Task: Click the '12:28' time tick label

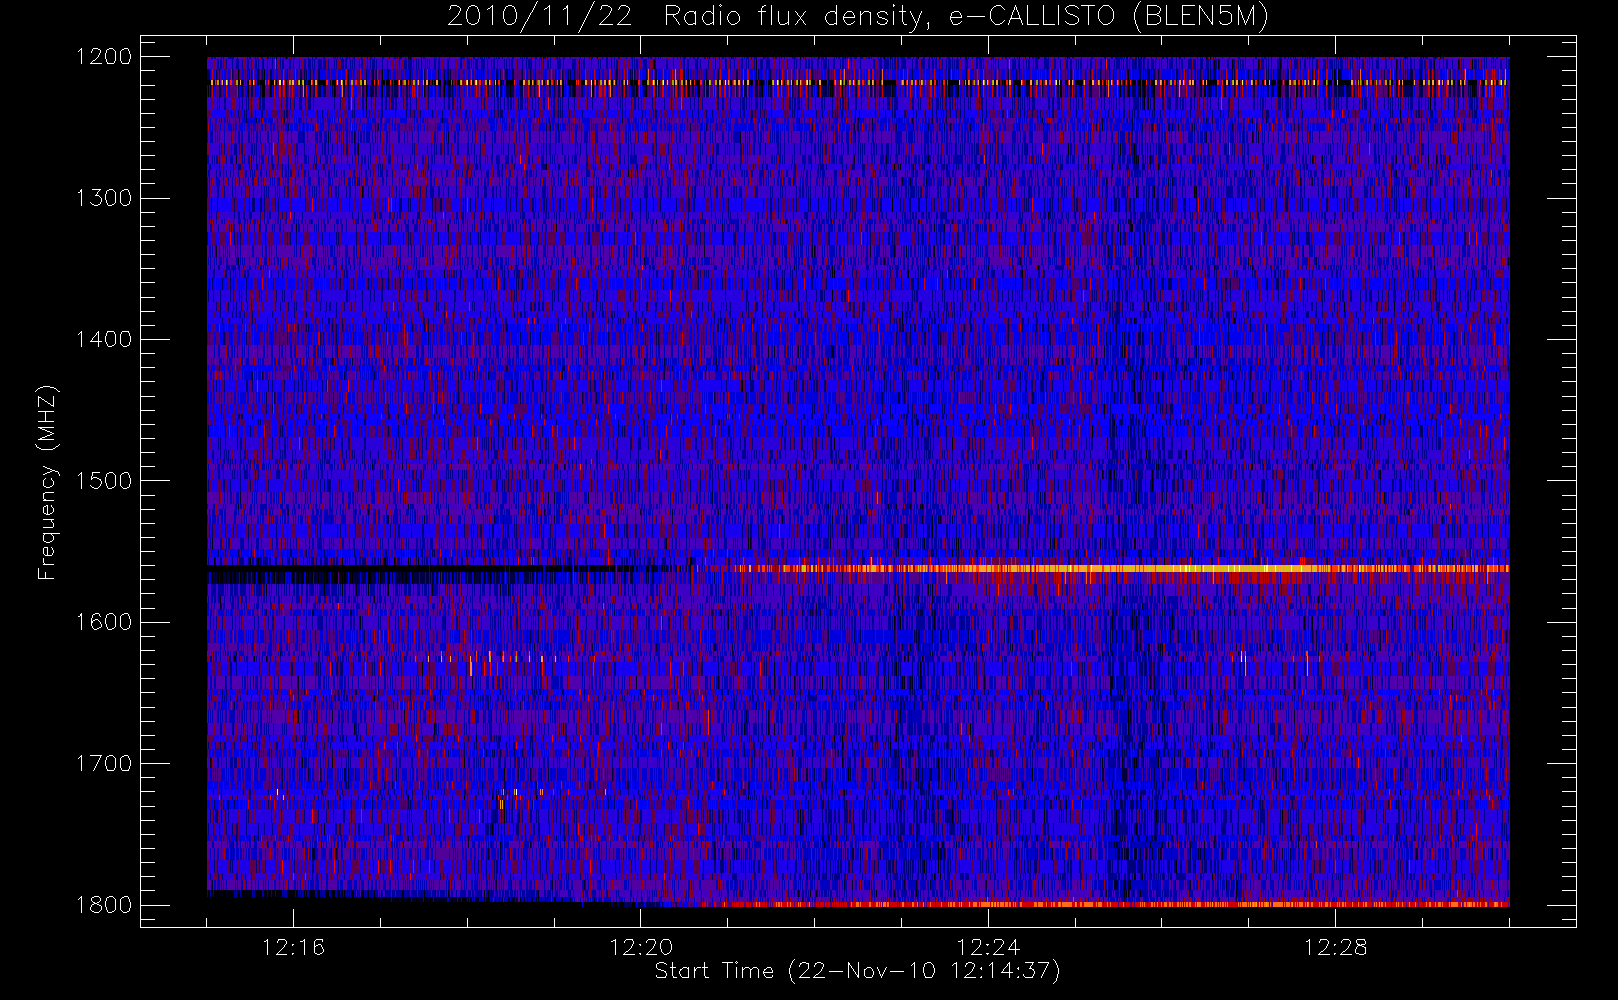Action: click(1335, 947)
